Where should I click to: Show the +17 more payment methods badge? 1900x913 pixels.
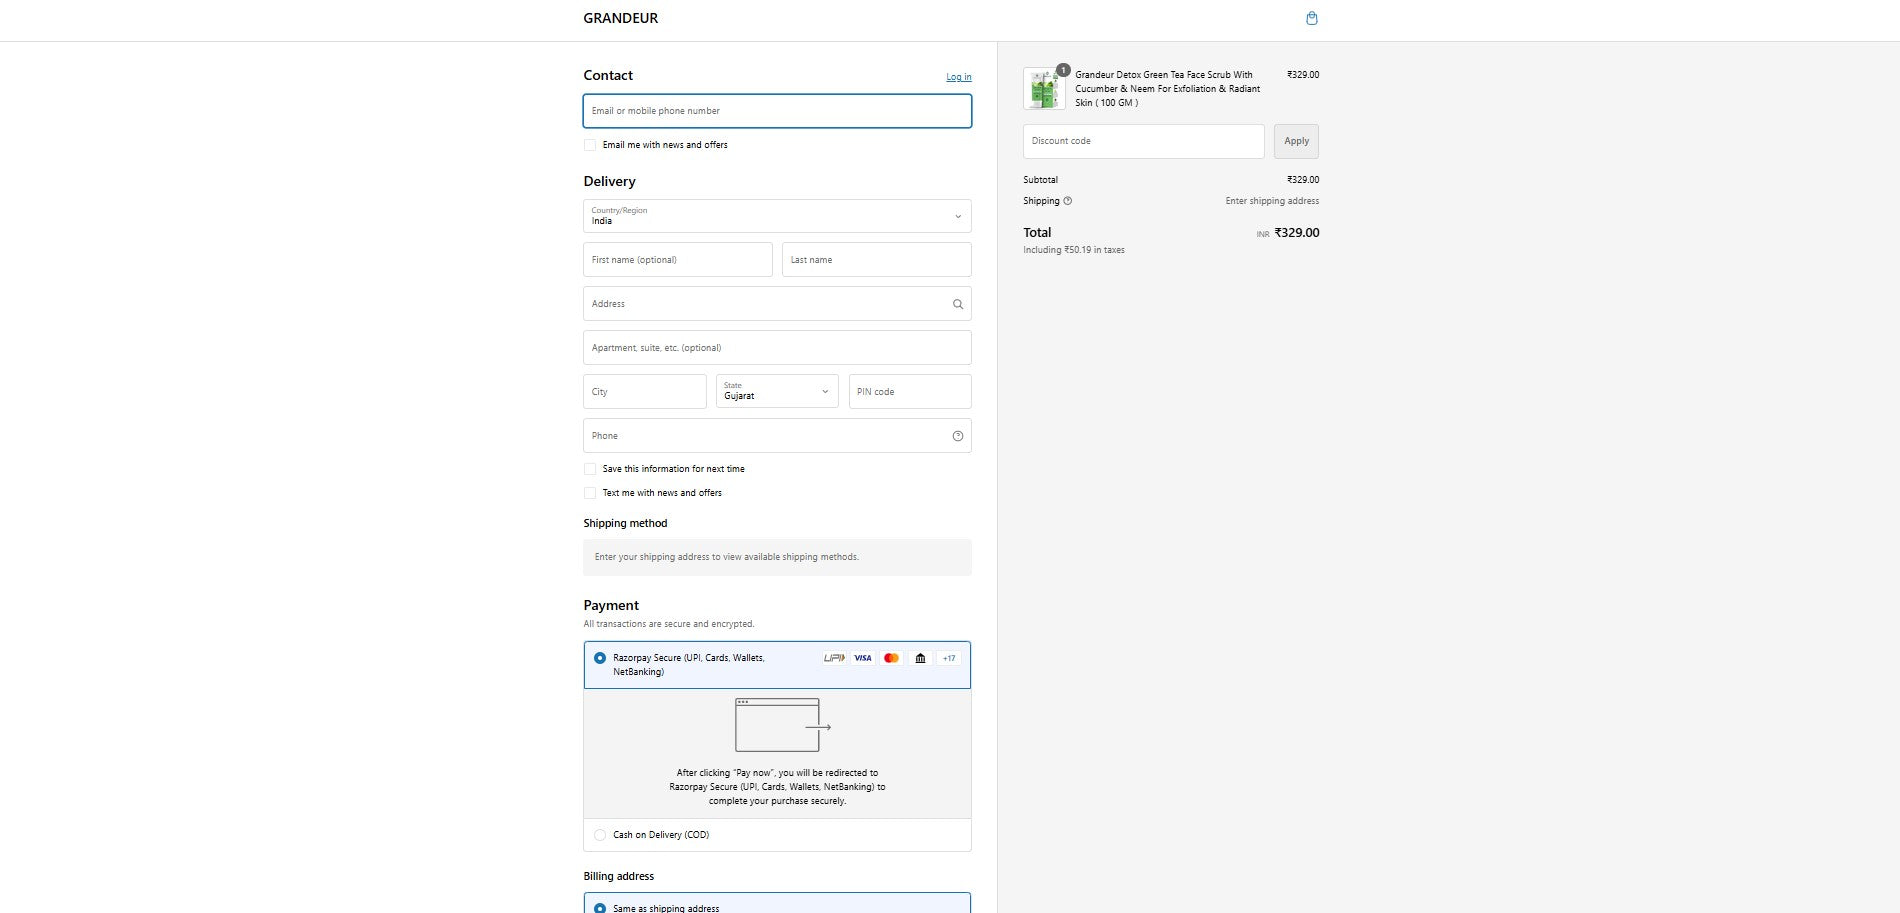(948, 658)
